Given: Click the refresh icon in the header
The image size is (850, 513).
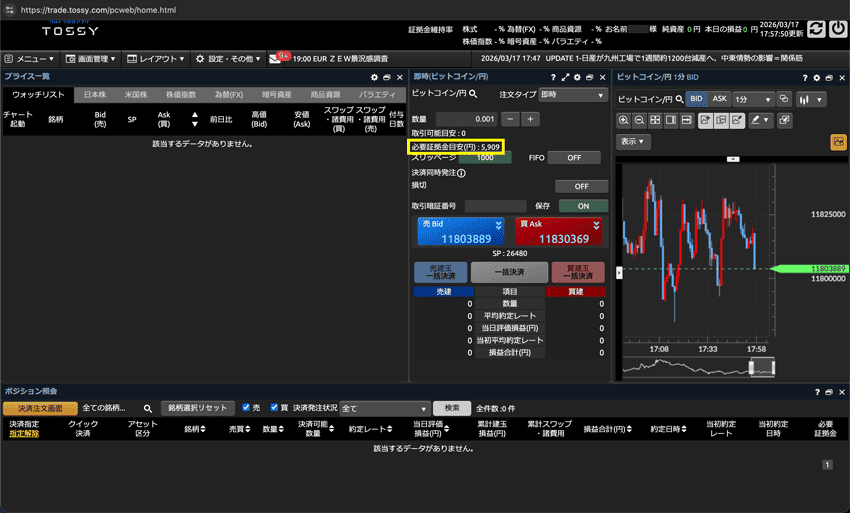Looking at the screenshot, I should pos(816,31).
